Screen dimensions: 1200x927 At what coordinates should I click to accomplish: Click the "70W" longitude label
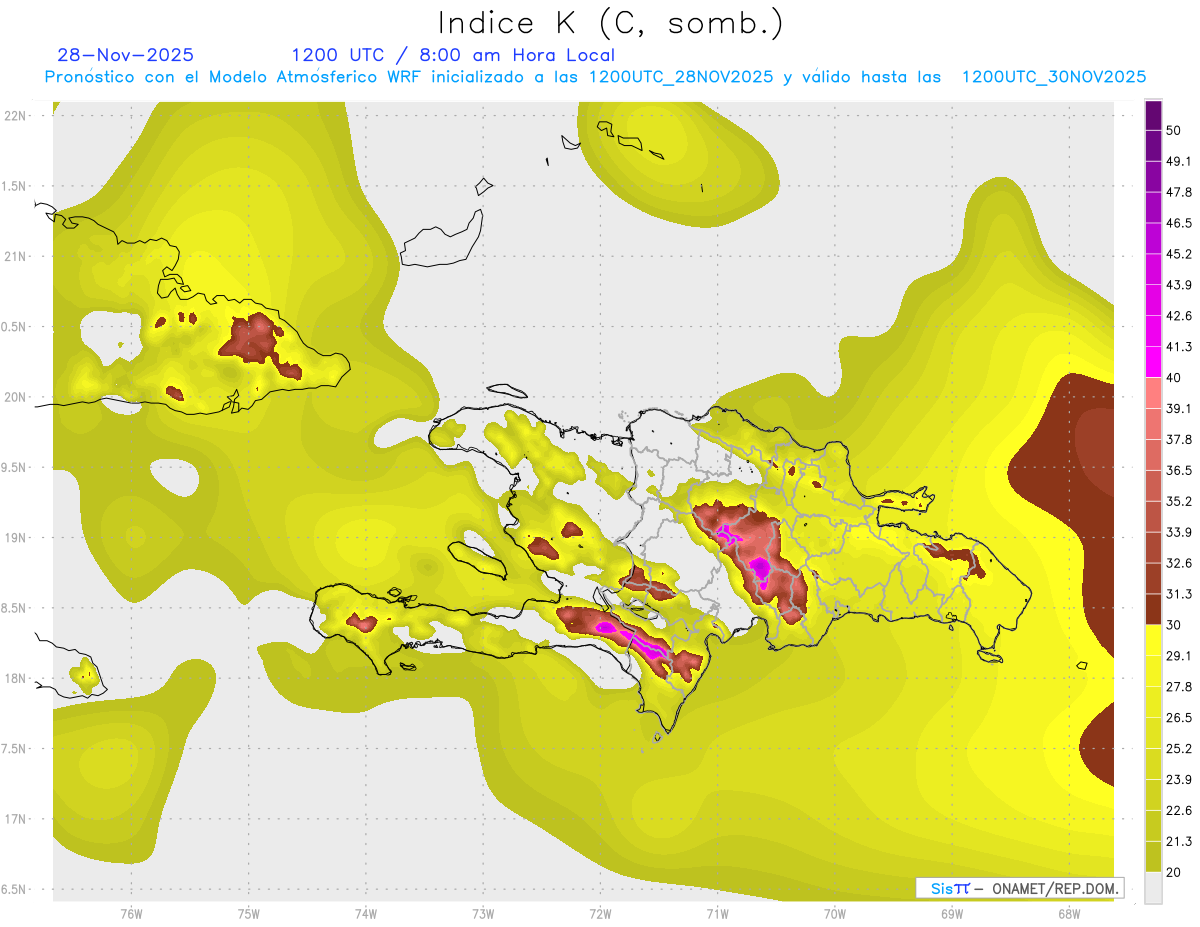(x=835, y=913)
